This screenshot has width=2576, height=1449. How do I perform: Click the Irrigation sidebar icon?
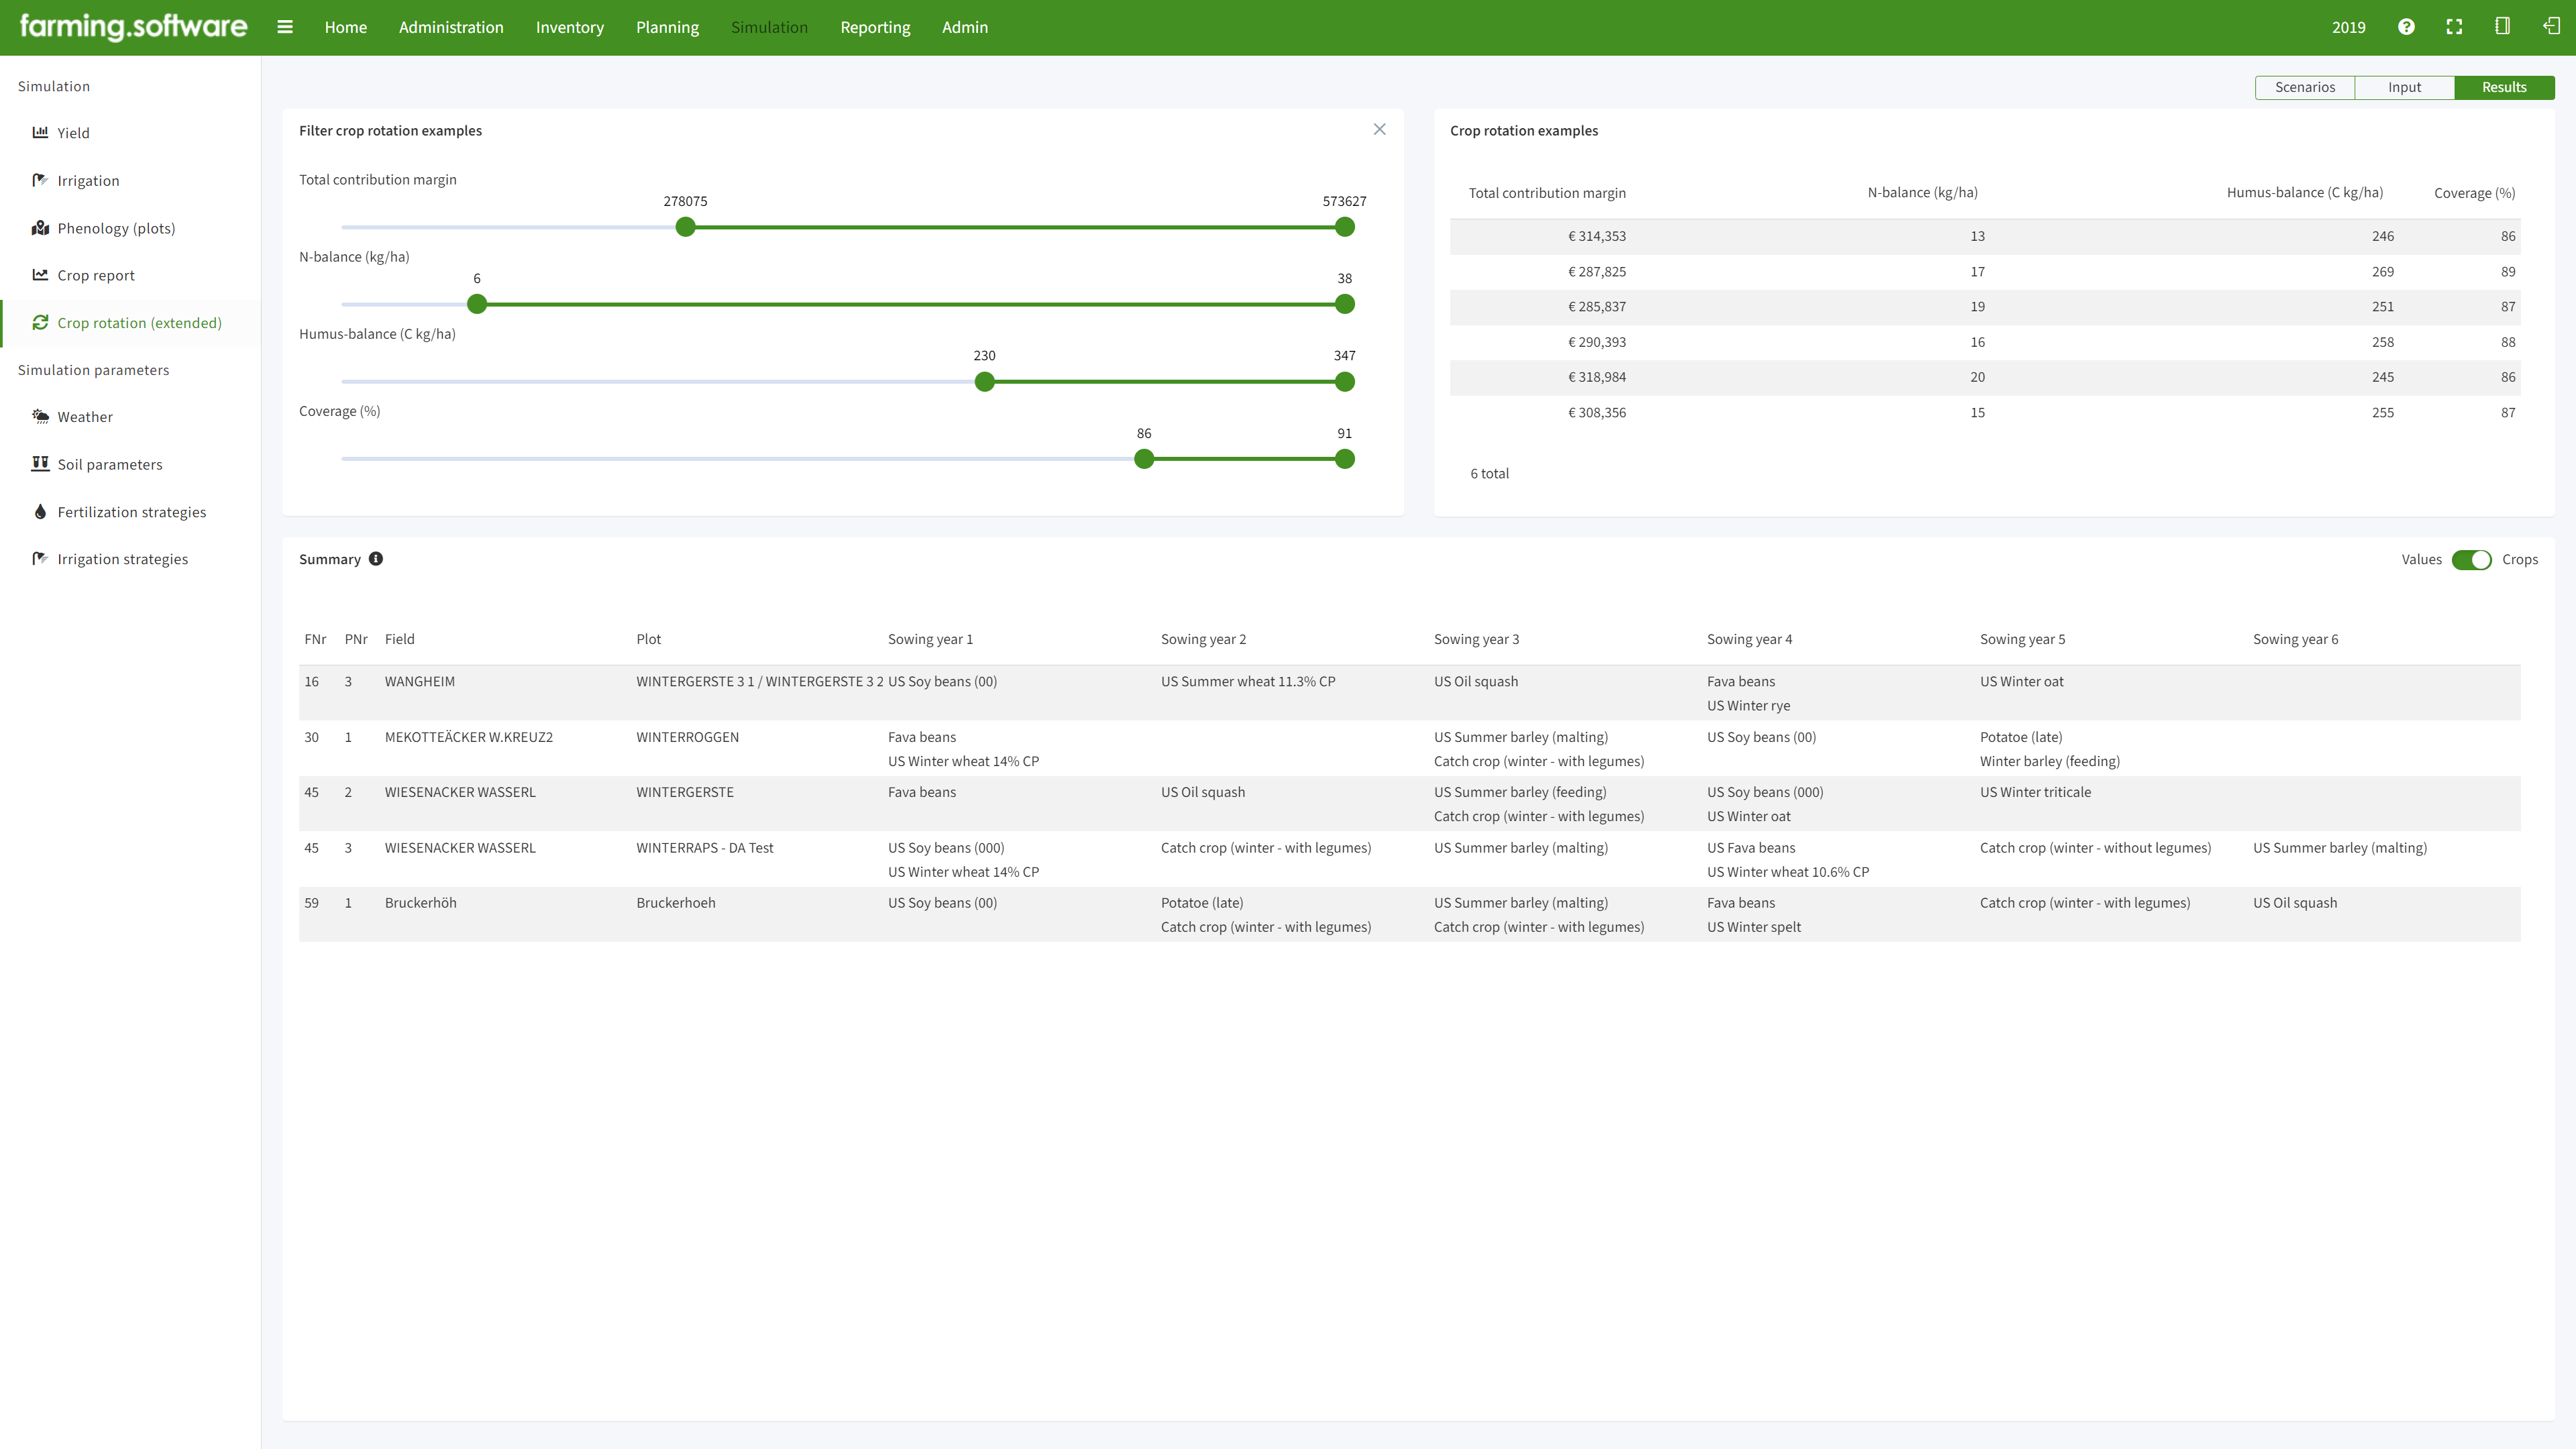click(x=40, y=180)
